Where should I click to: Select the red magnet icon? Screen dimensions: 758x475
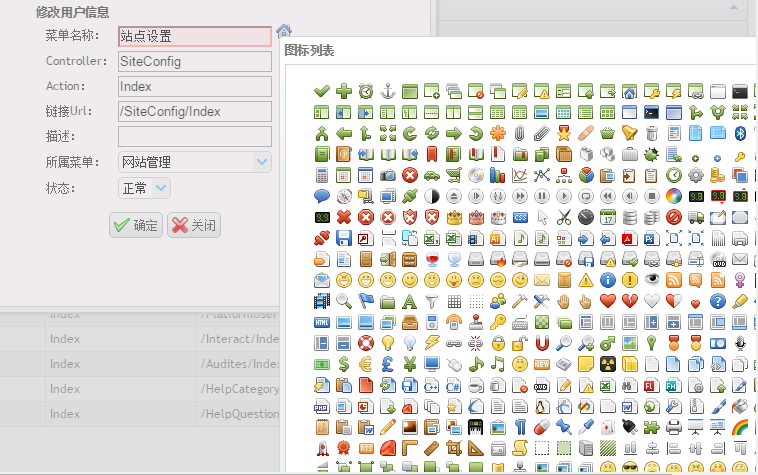(x=542, y=343)
